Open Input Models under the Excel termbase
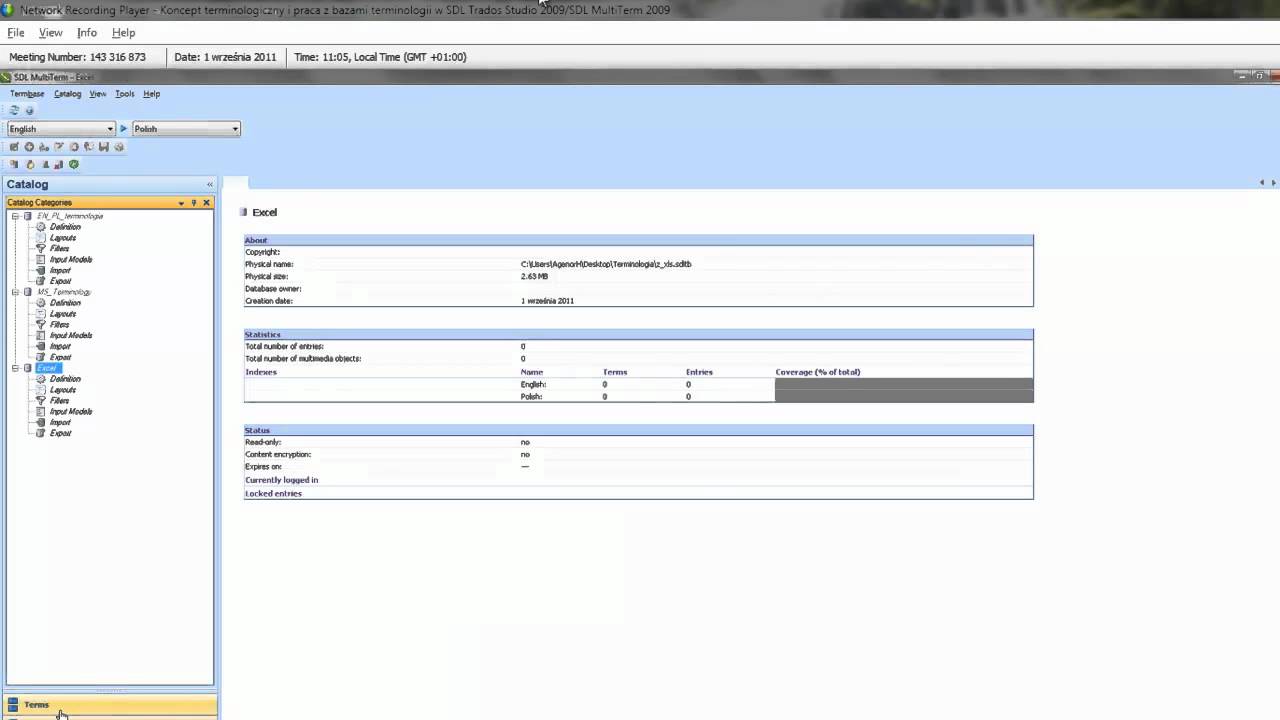 (x=71, y=412)
